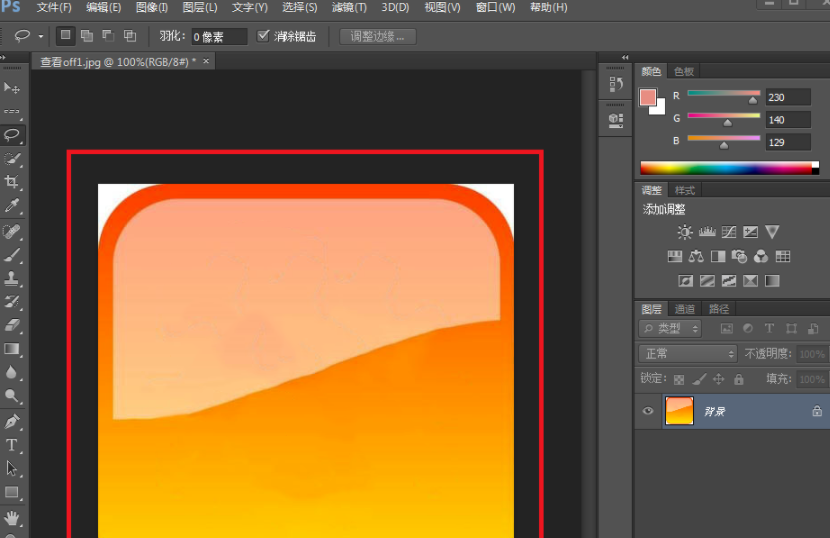Click the foreground color swatch
This screenshot has height=538, width=830.
point(648,97)
